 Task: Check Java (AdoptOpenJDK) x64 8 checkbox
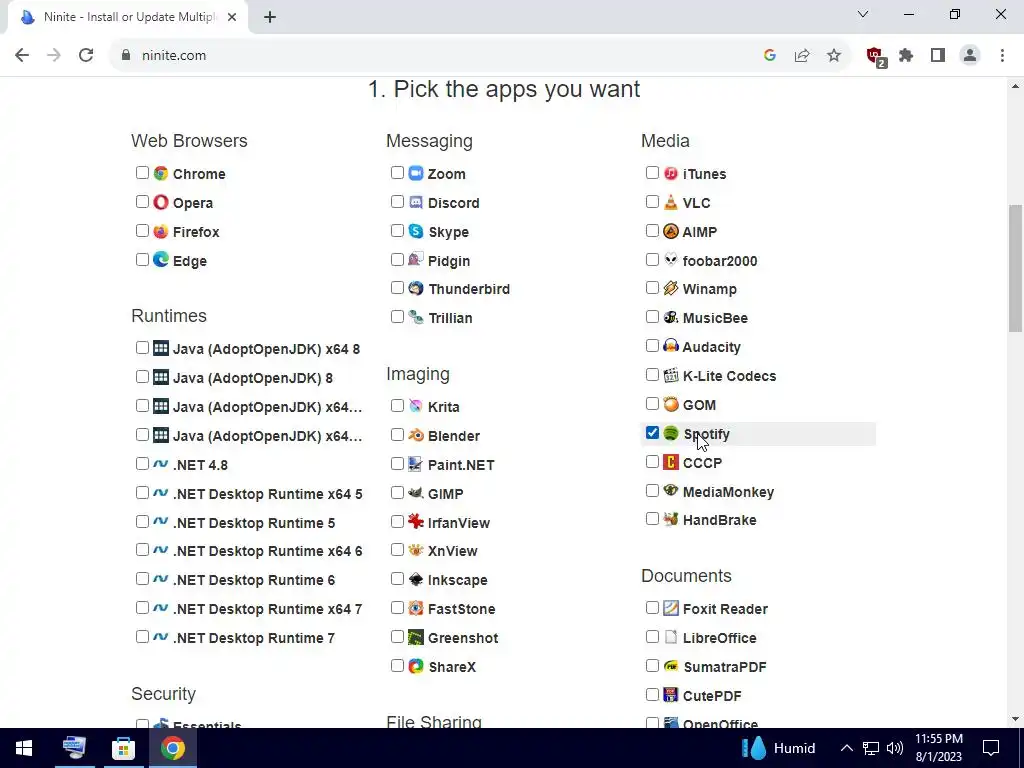[142, 347]
